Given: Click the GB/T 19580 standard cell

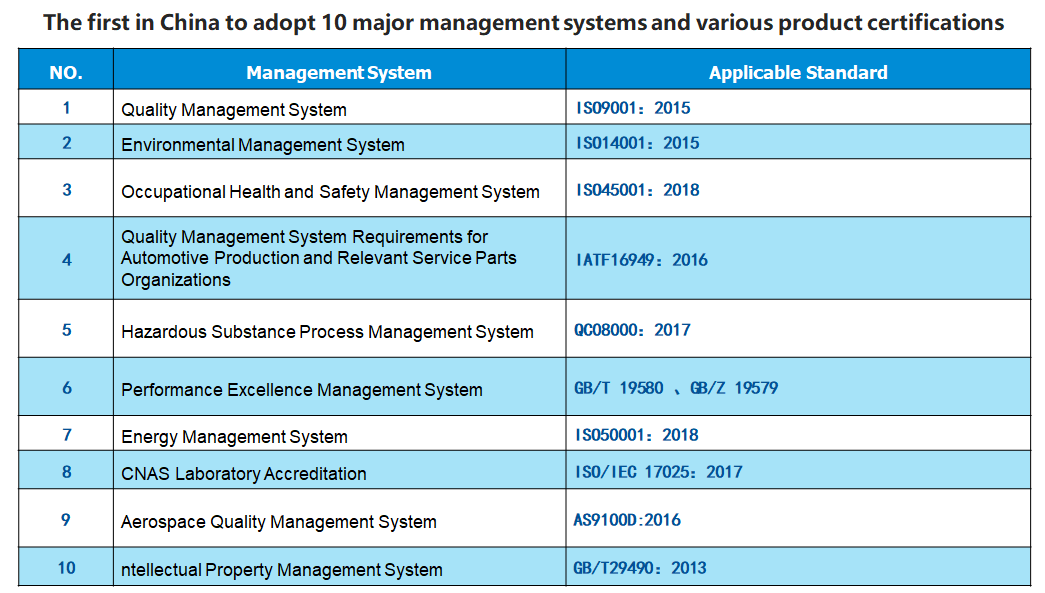Looking at the screenshot, I should click(x=798, y=386).
